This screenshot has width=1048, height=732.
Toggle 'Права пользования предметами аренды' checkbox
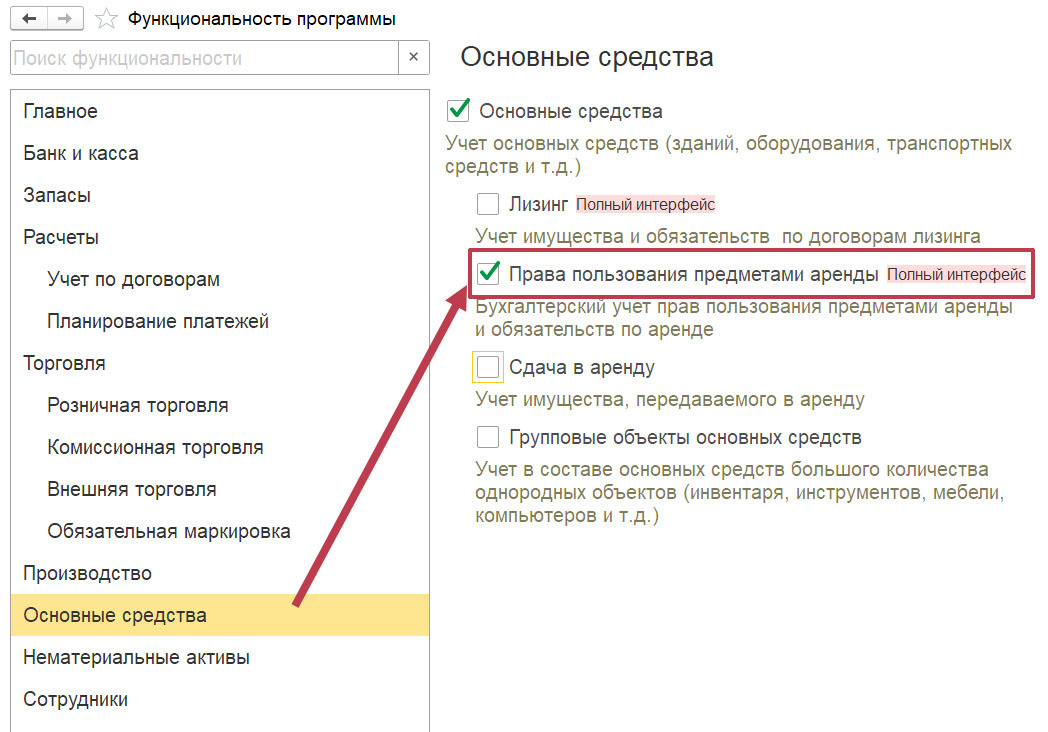pos(488,273)
